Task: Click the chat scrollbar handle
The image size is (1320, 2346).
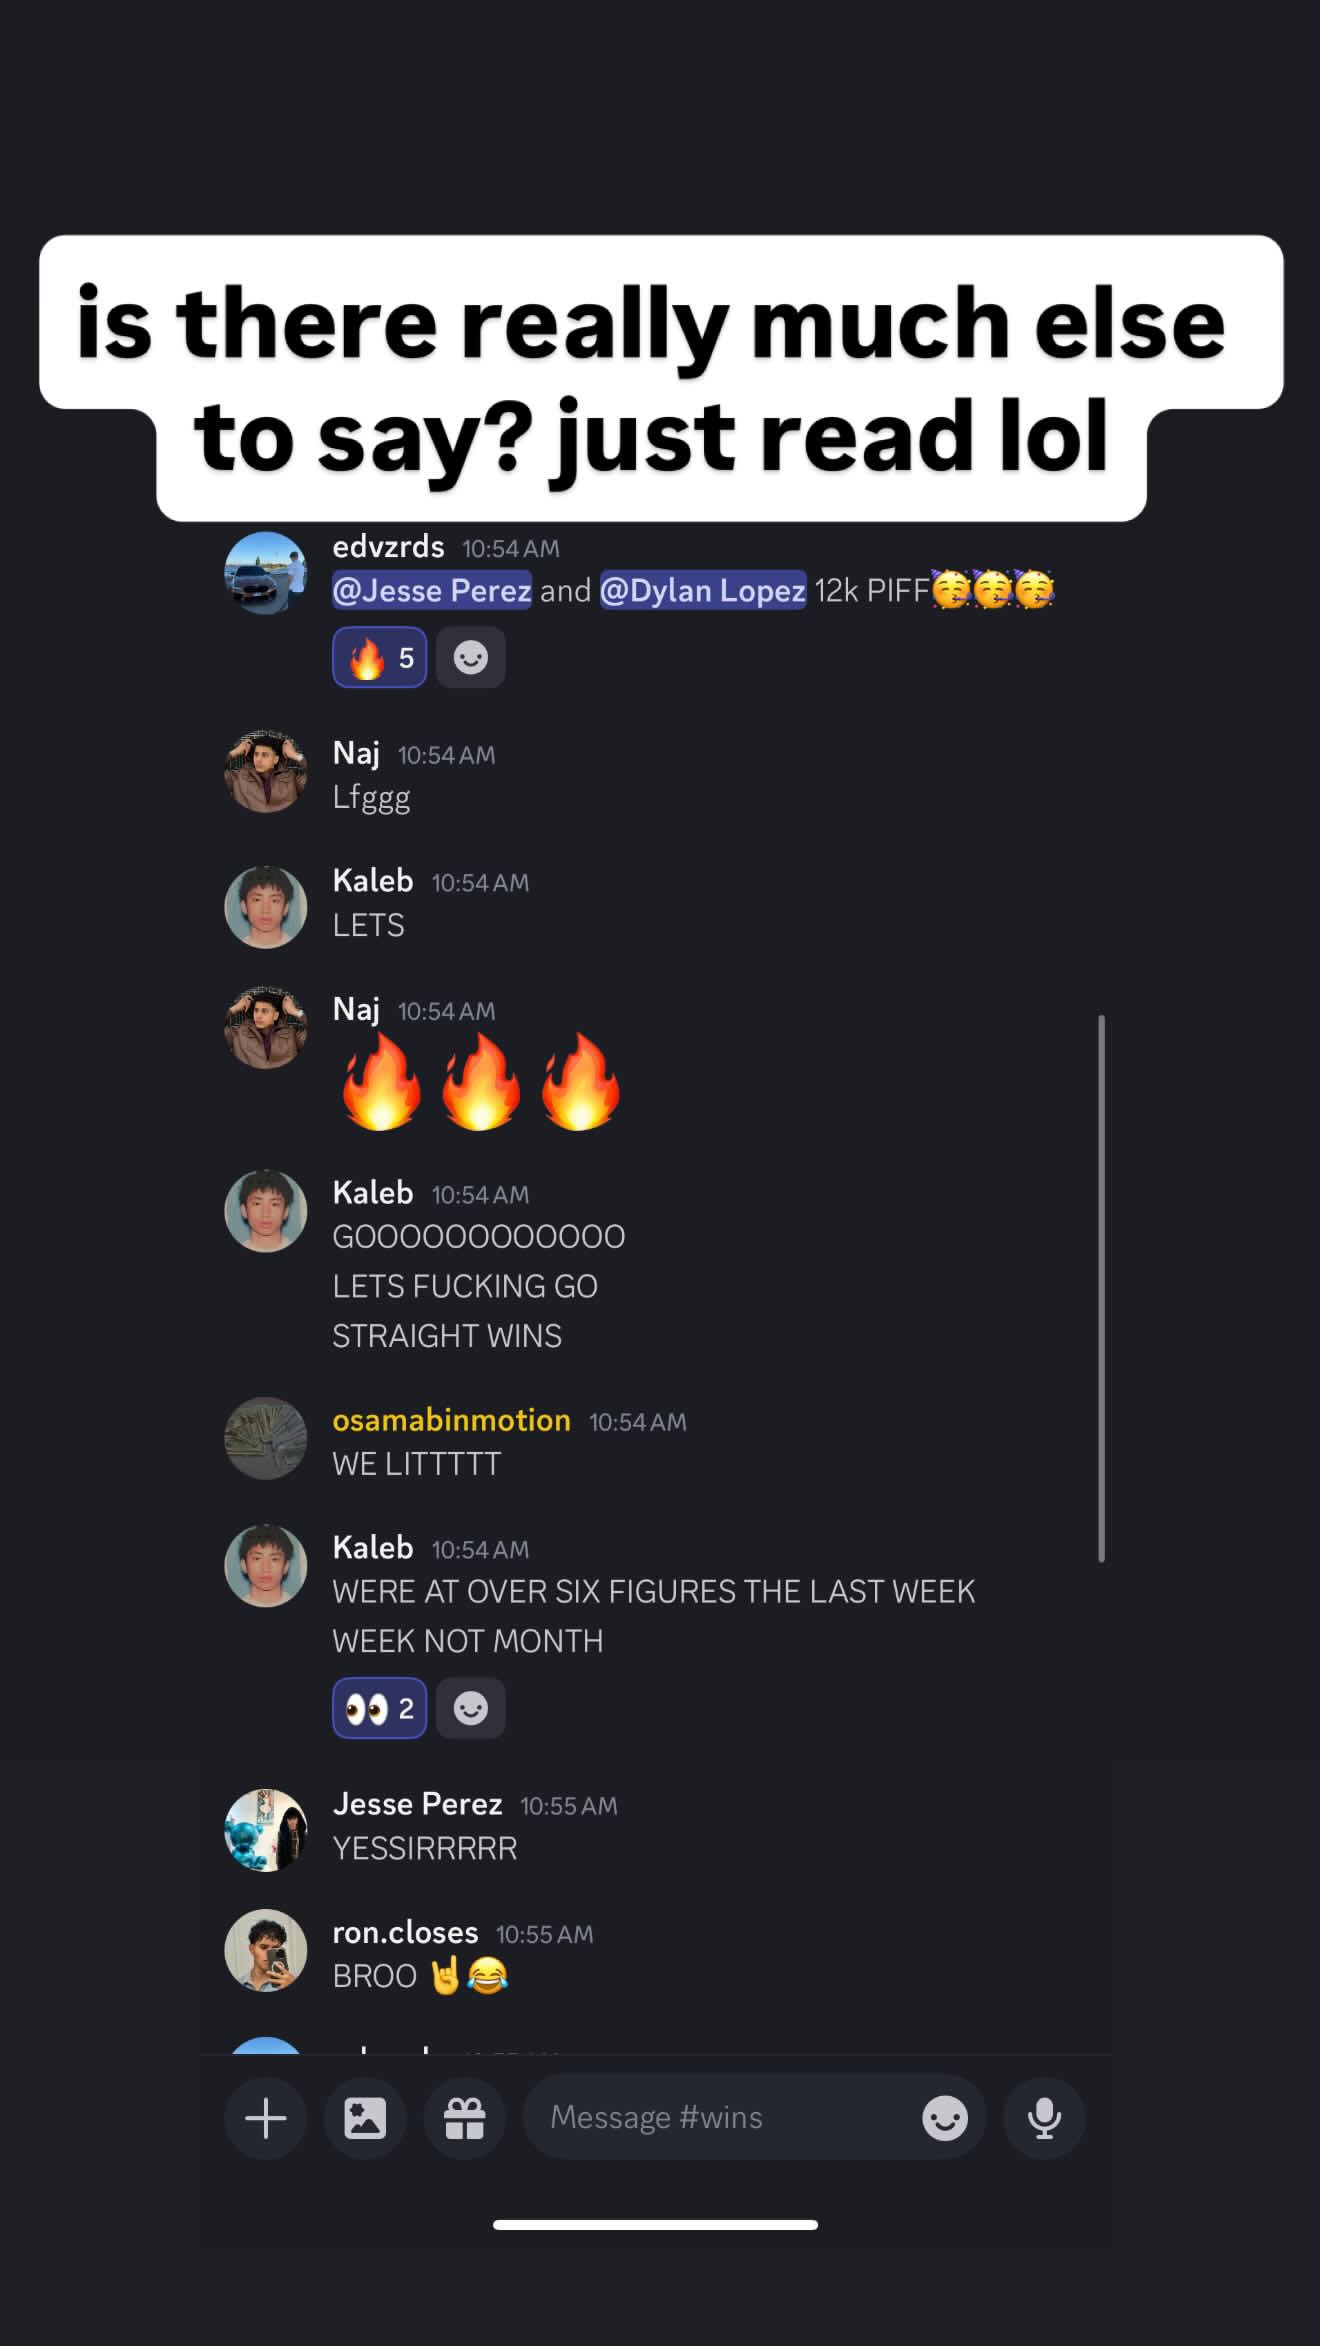Action: (1101, 1288)
